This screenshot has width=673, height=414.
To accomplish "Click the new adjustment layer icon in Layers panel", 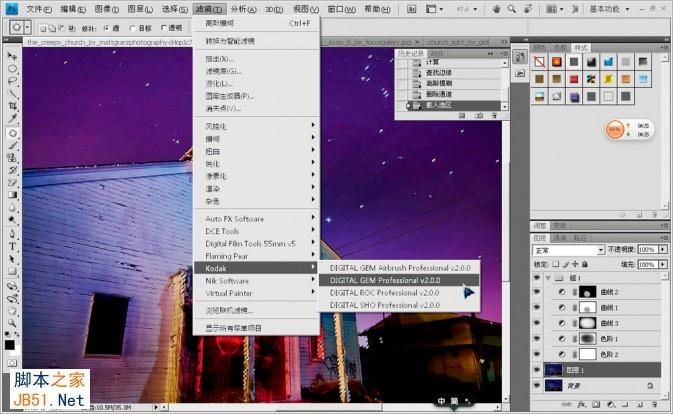I will click(x=611, y=404).
